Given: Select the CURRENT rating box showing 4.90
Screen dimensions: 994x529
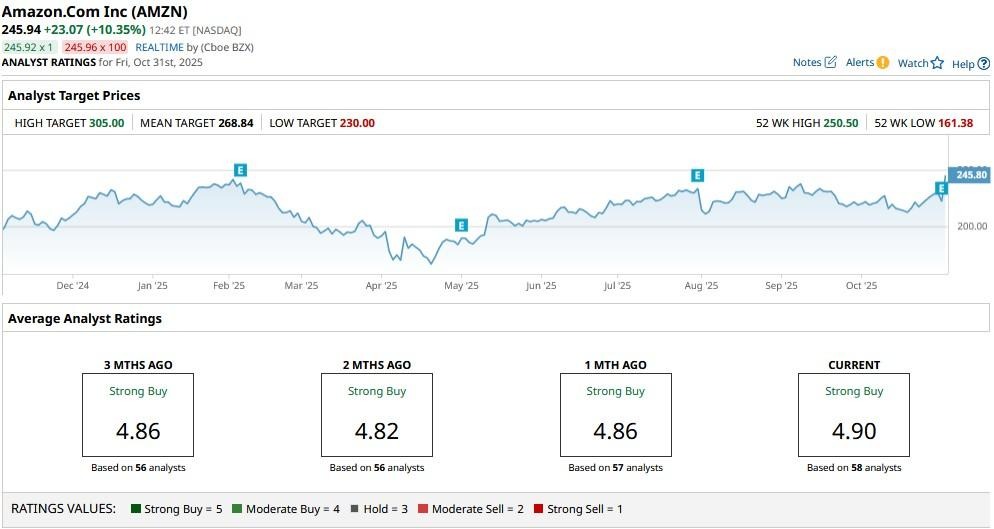Looking at the screenshot, I should (853, 414).
